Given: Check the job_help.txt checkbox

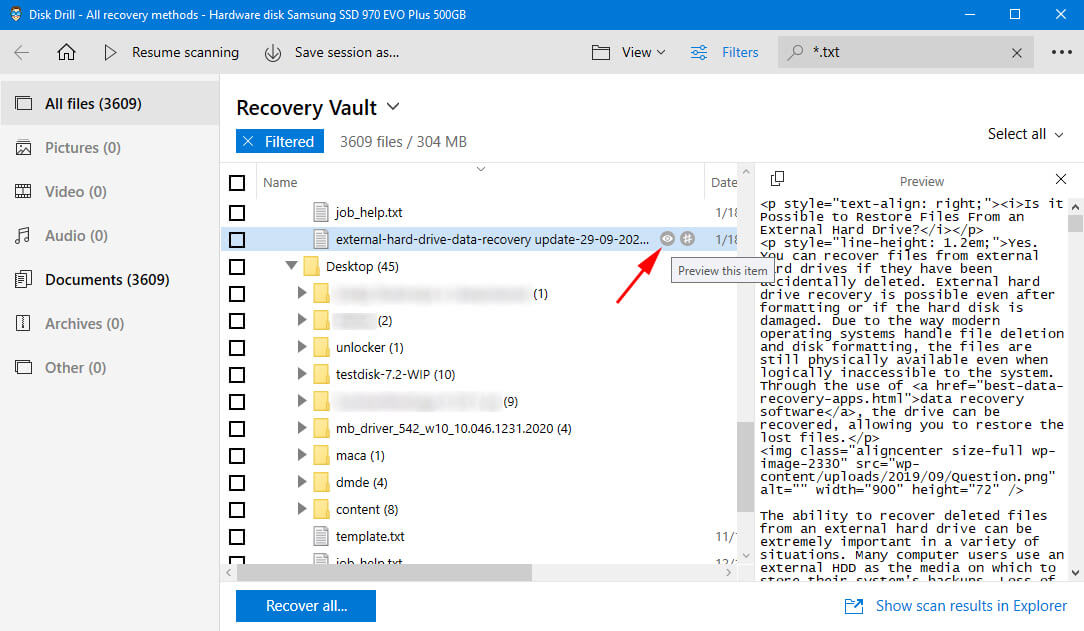Looking at the screenshot, I should (237, 212).
